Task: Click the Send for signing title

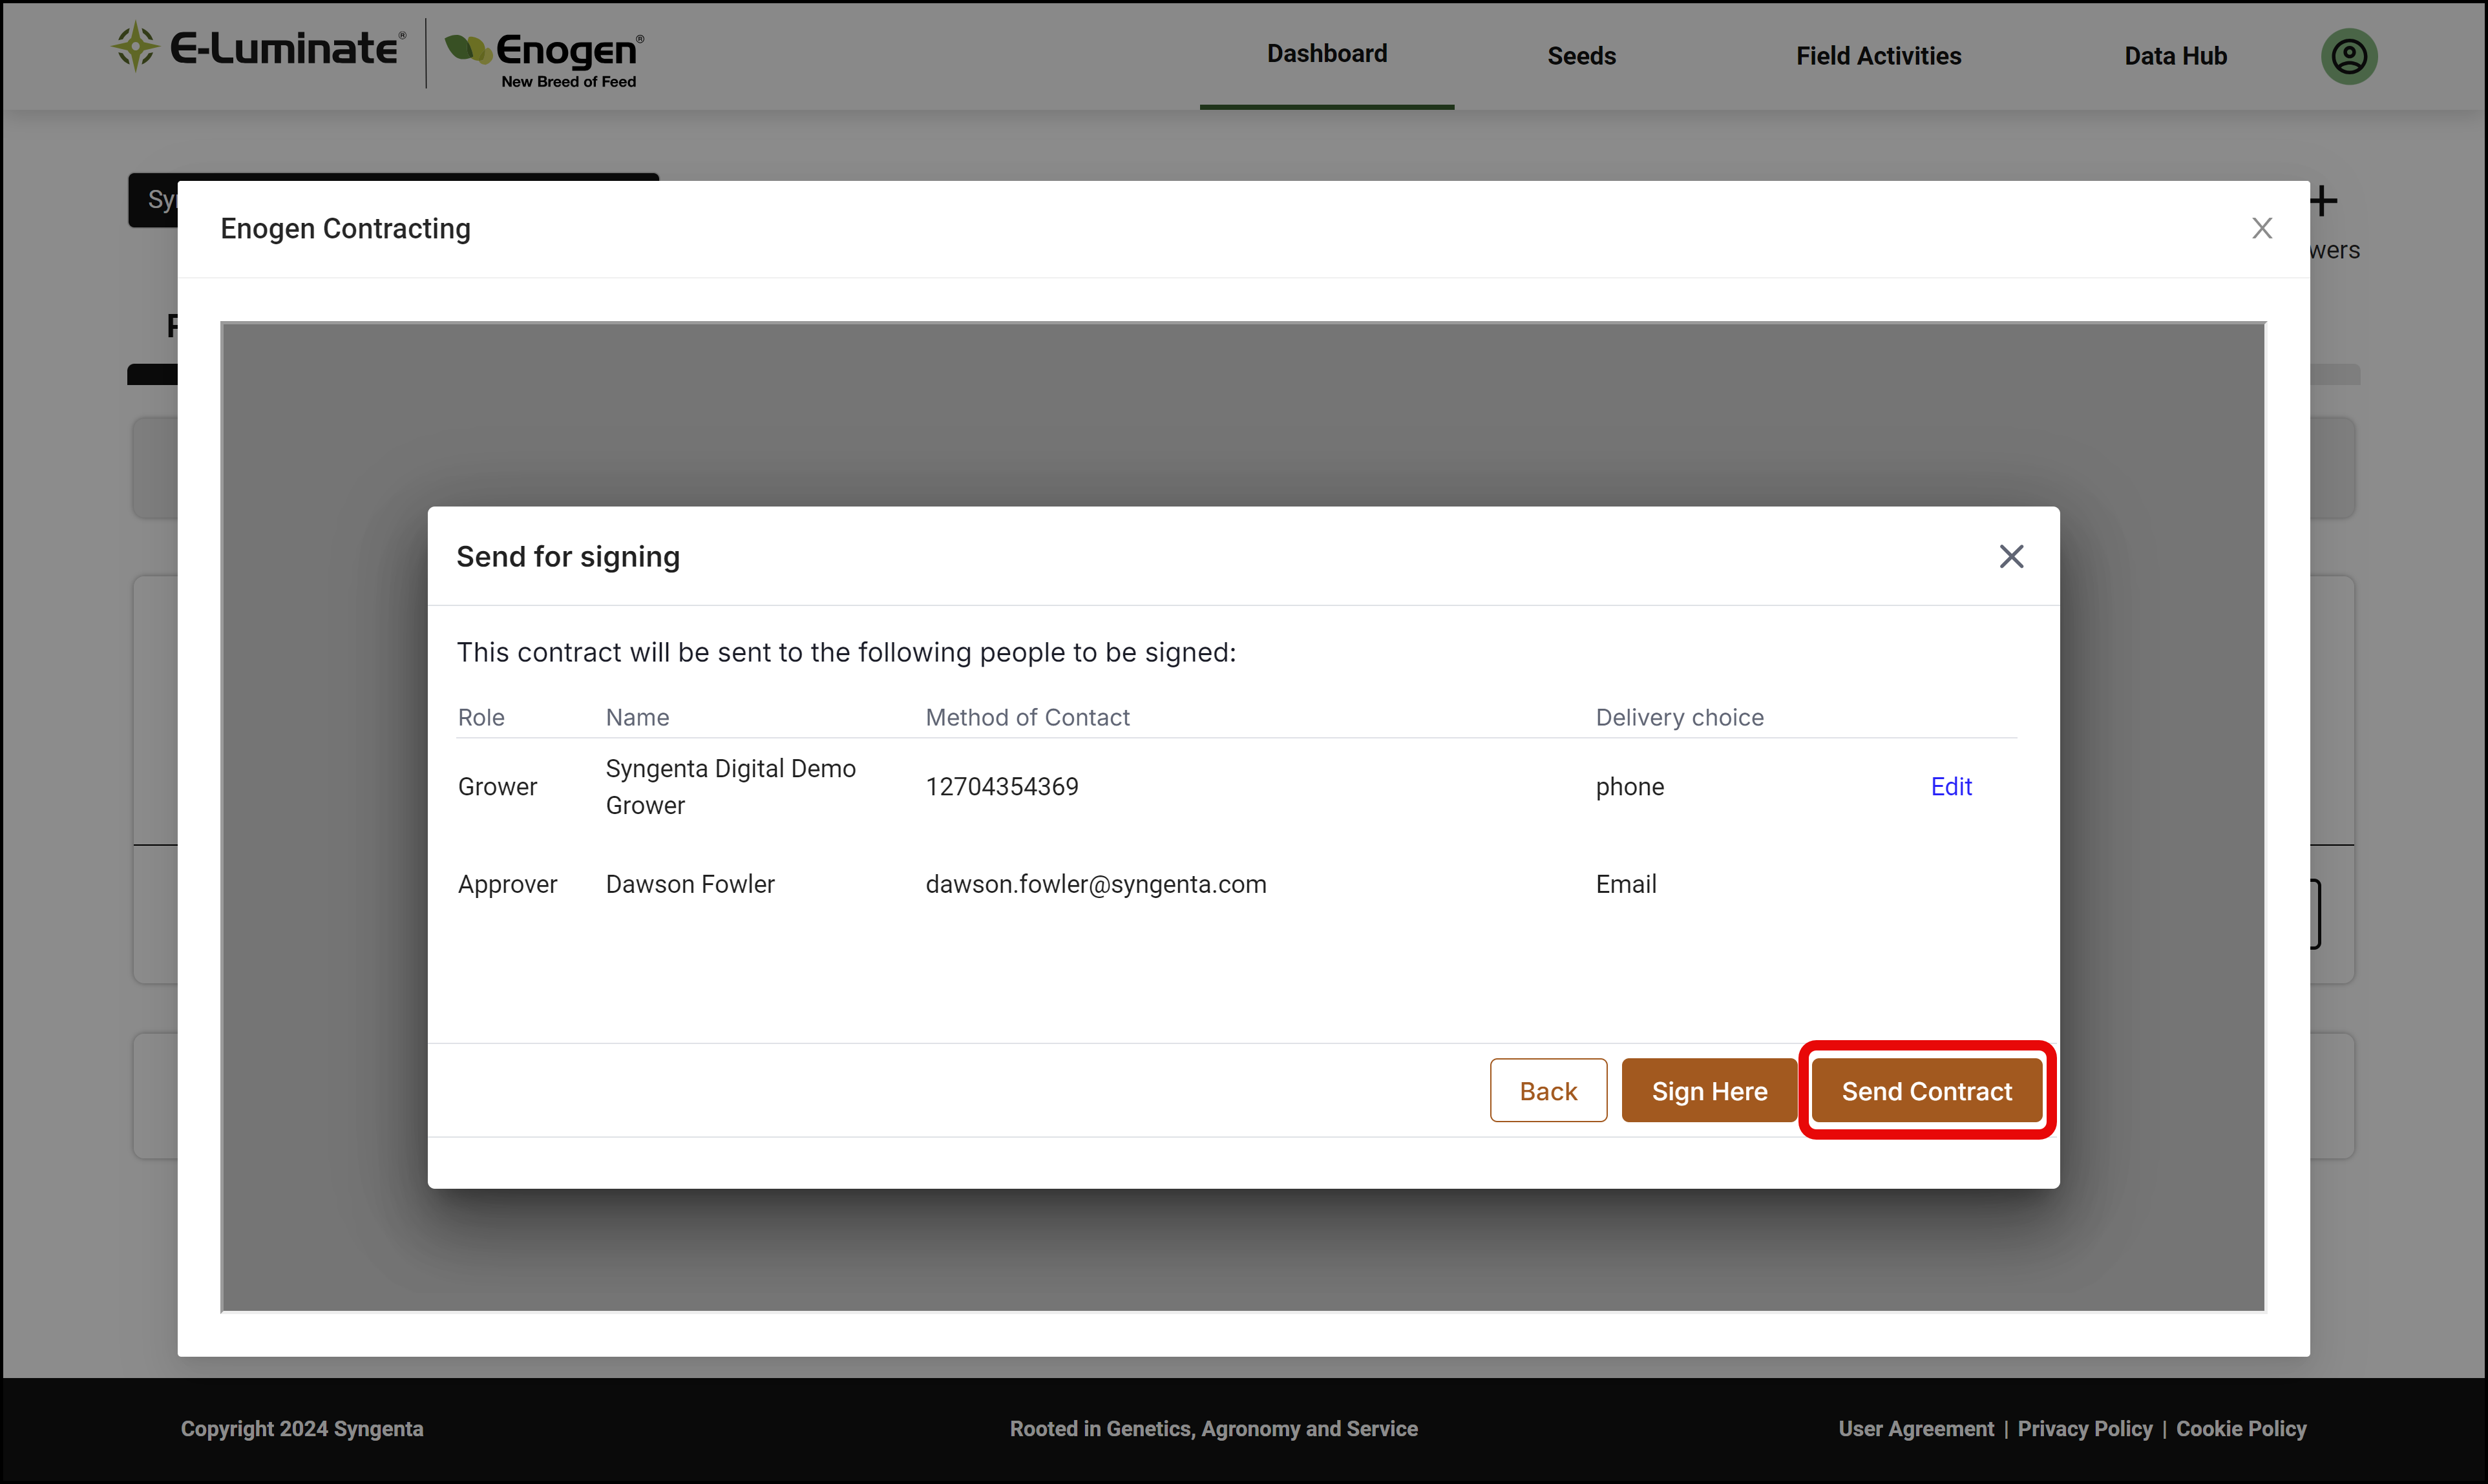Action: click(x=568, y=556)
